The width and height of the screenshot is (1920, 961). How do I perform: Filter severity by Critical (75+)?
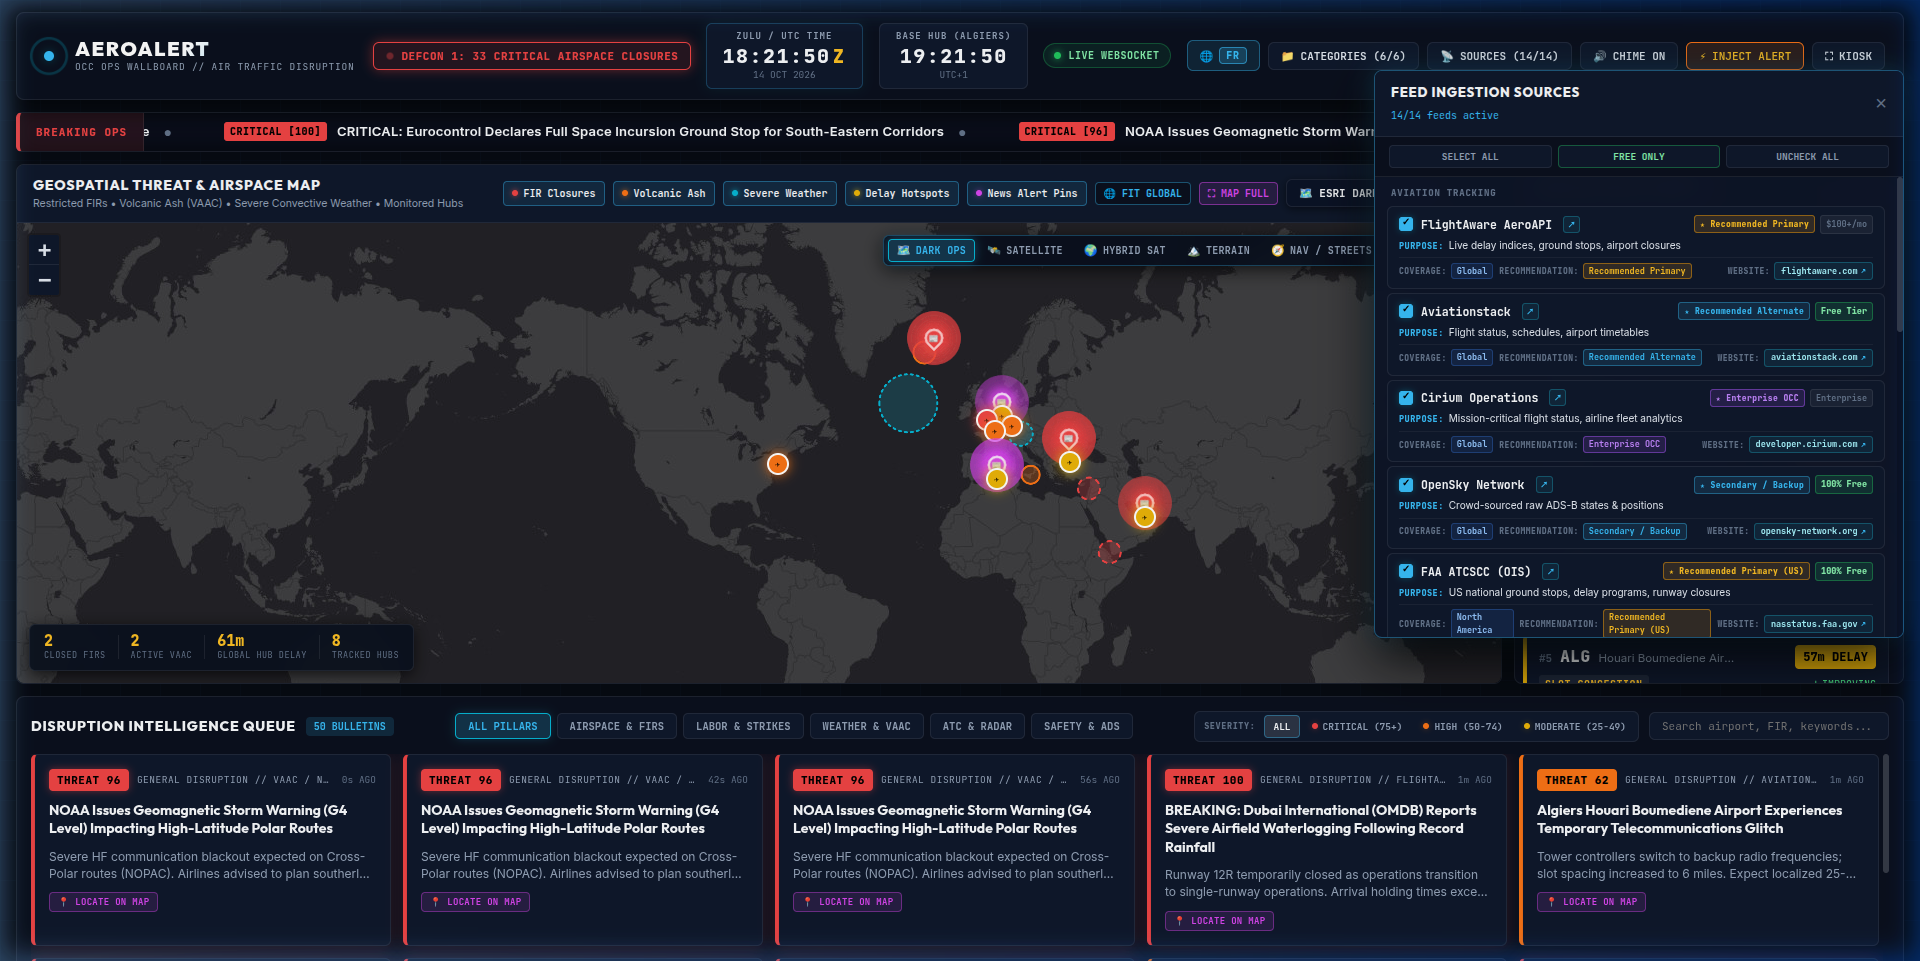pyautogui.click(x=1356, y=727)
